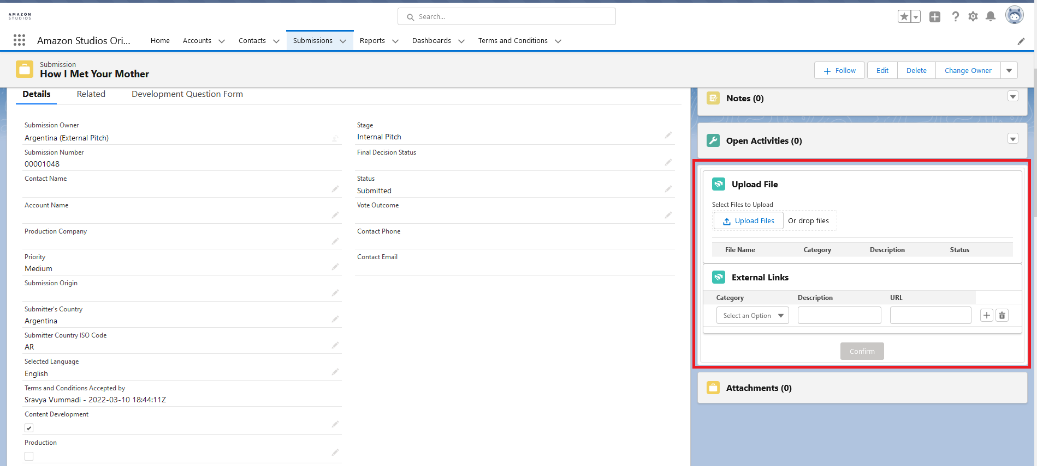Edit the Submission Origin pencil icon
The height and width of the screenshot is (466, 1037).
tap(335, 293)
